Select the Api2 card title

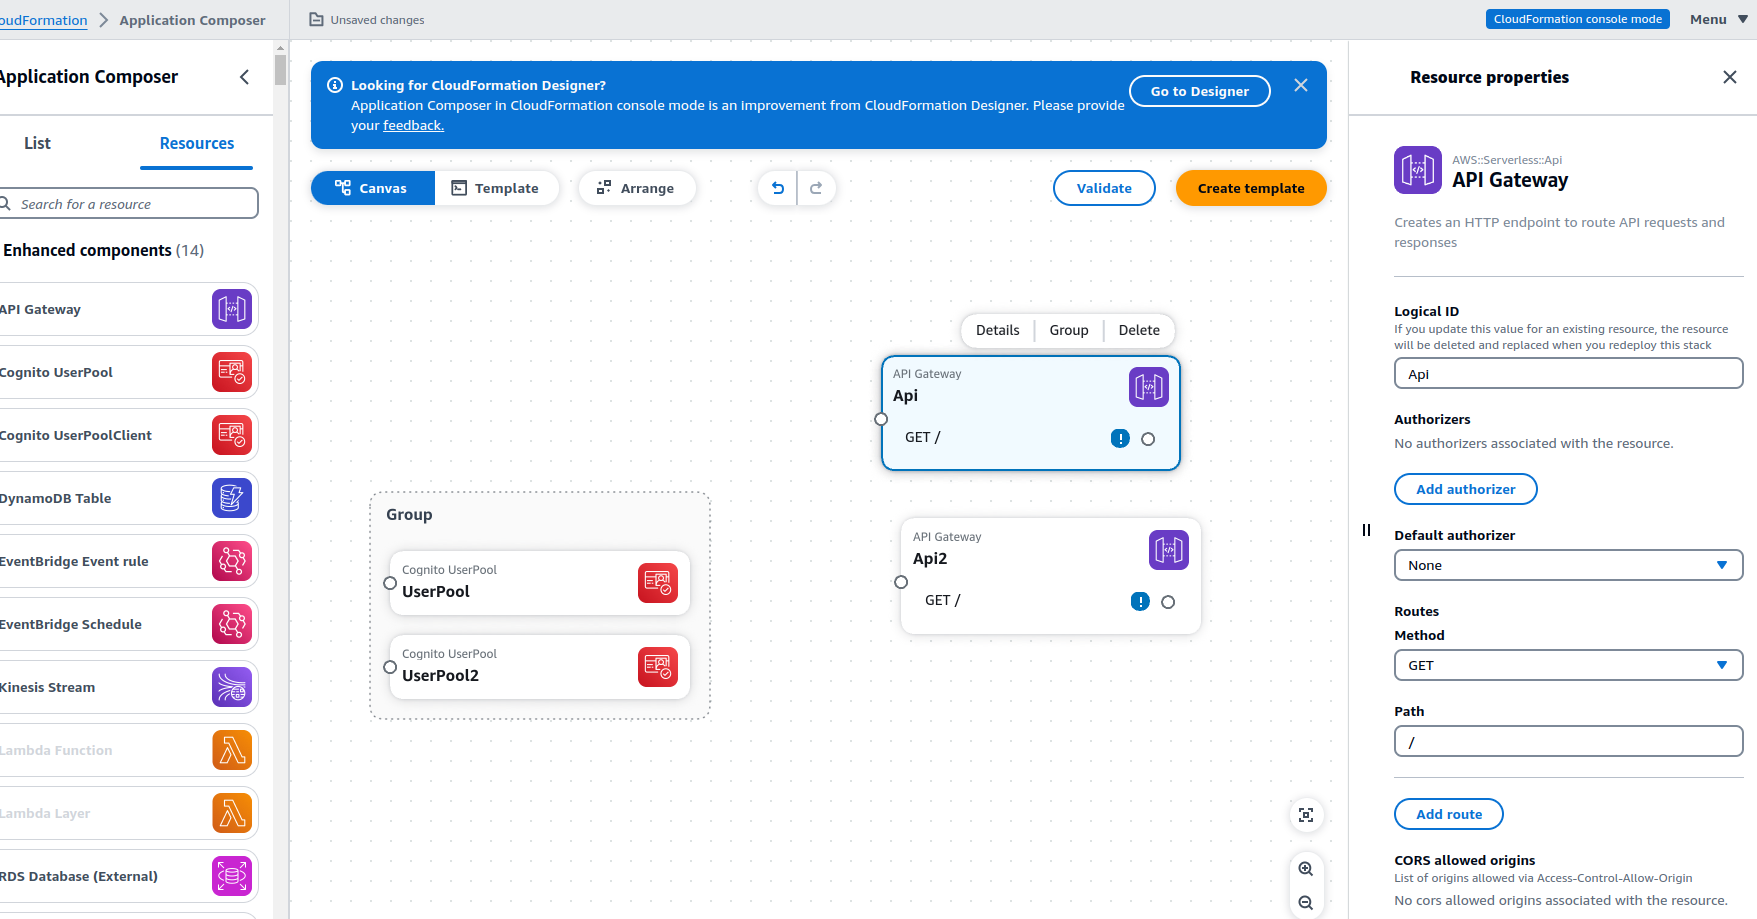point(930,558)
